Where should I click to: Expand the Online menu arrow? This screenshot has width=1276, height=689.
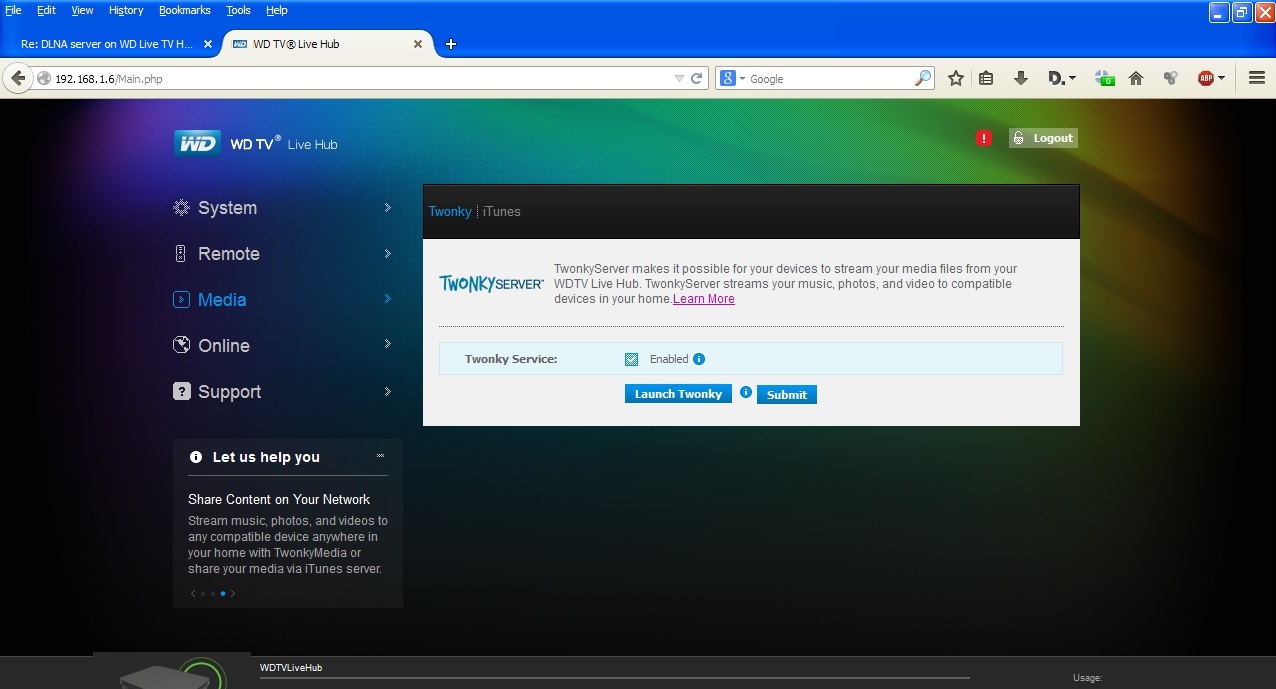(388, 345)
